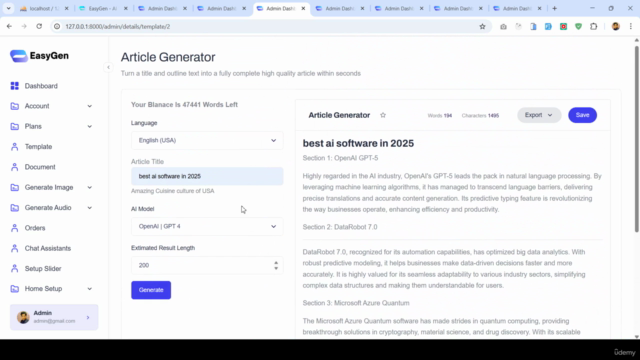Click the 'best ai software in 2025' heading
Viewport: 640px width, 360px height.
tap(358, 143)
